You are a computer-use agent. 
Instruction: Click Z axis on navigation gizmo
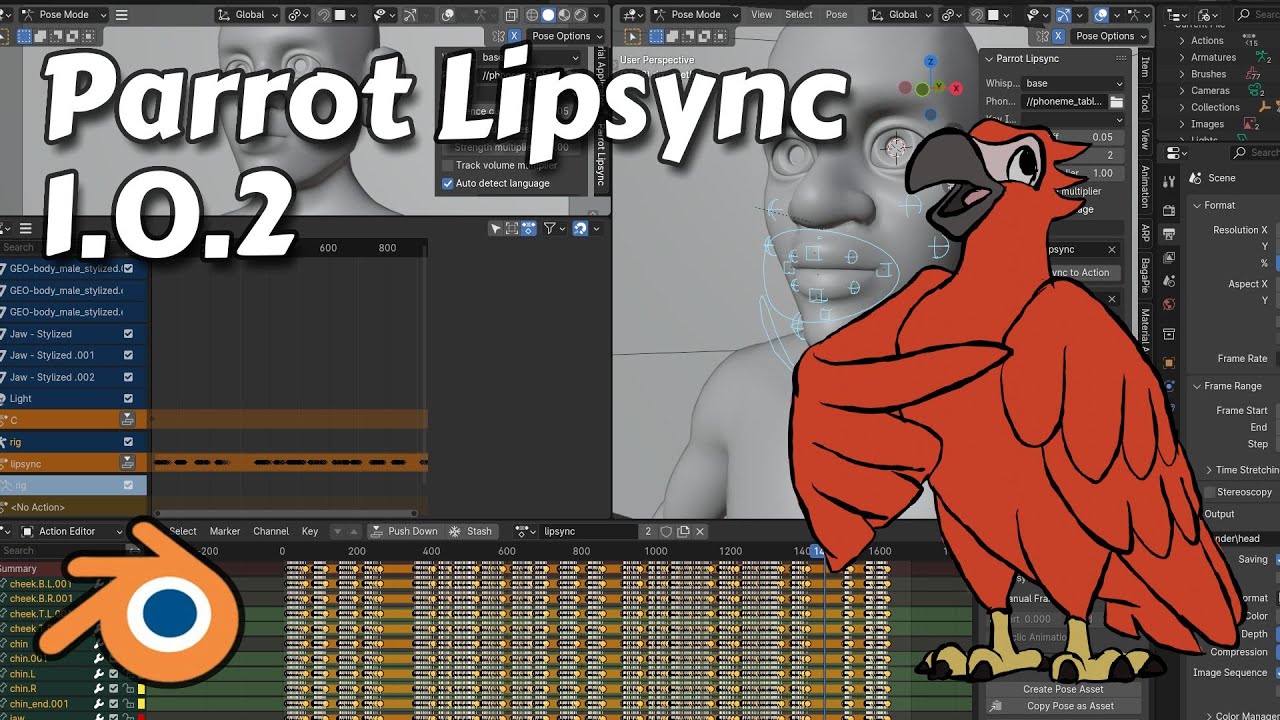pyautogui.click(x=930, y=62)
